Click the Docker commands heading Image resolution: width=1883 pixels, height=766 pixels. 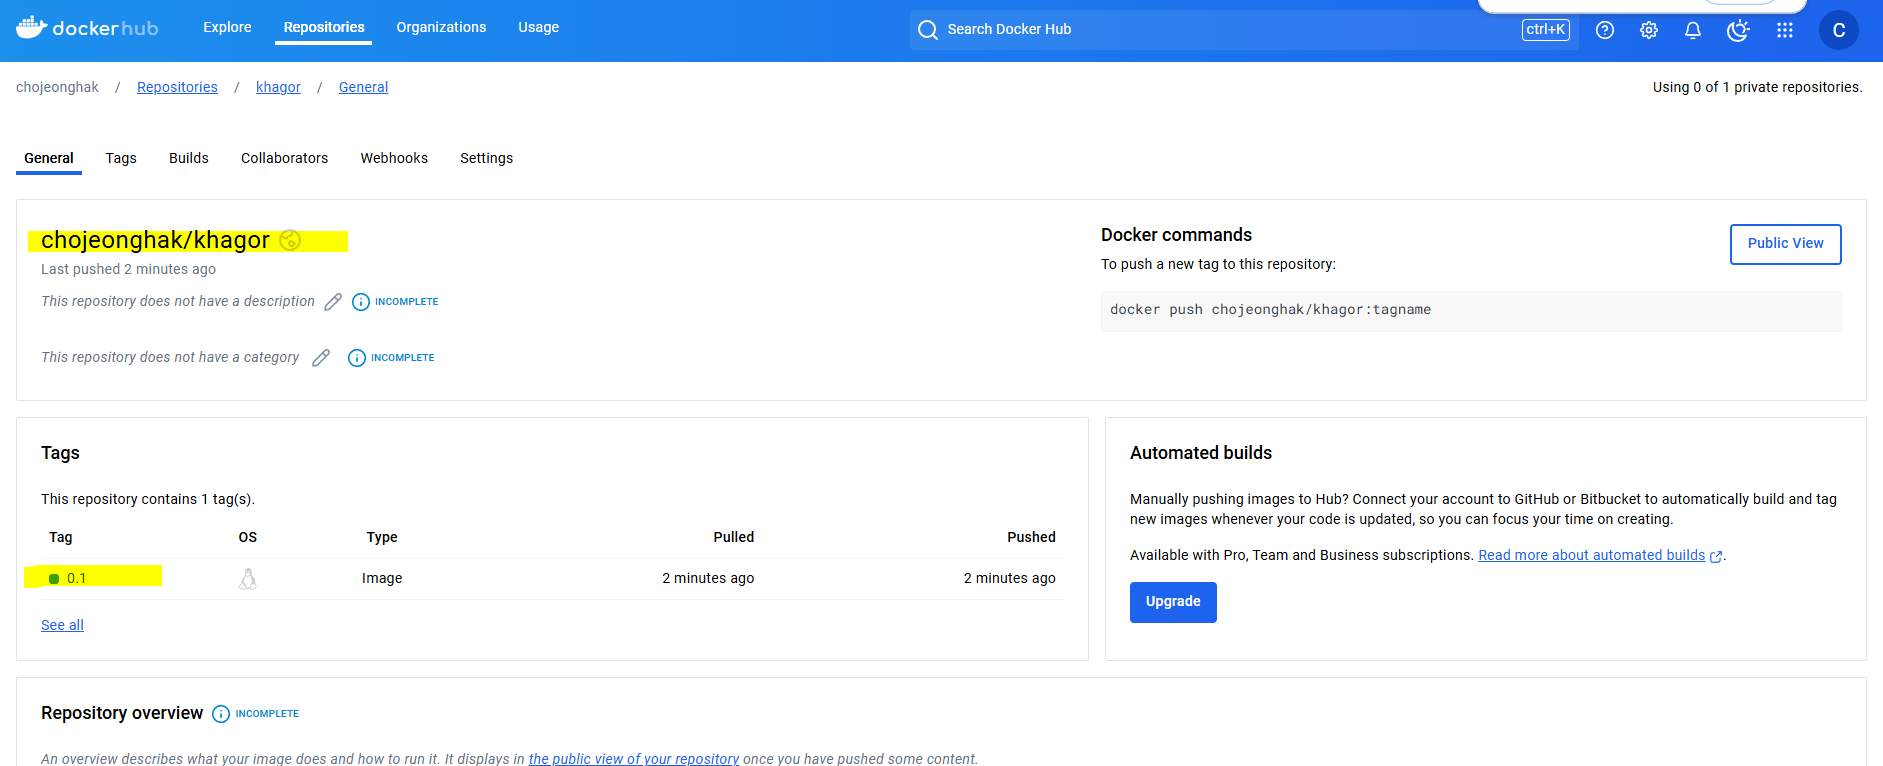pyautogui.click(x=1176, y=235)
